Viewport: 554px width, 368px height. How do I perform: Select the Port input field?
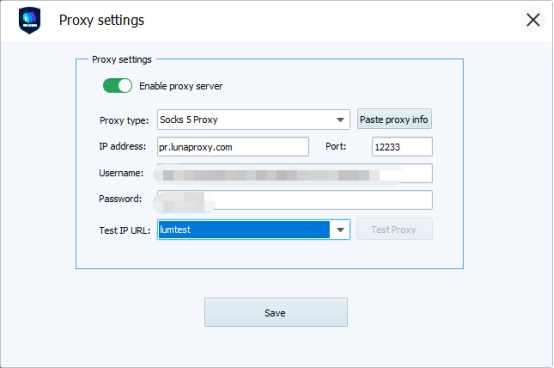pos(402,147)
